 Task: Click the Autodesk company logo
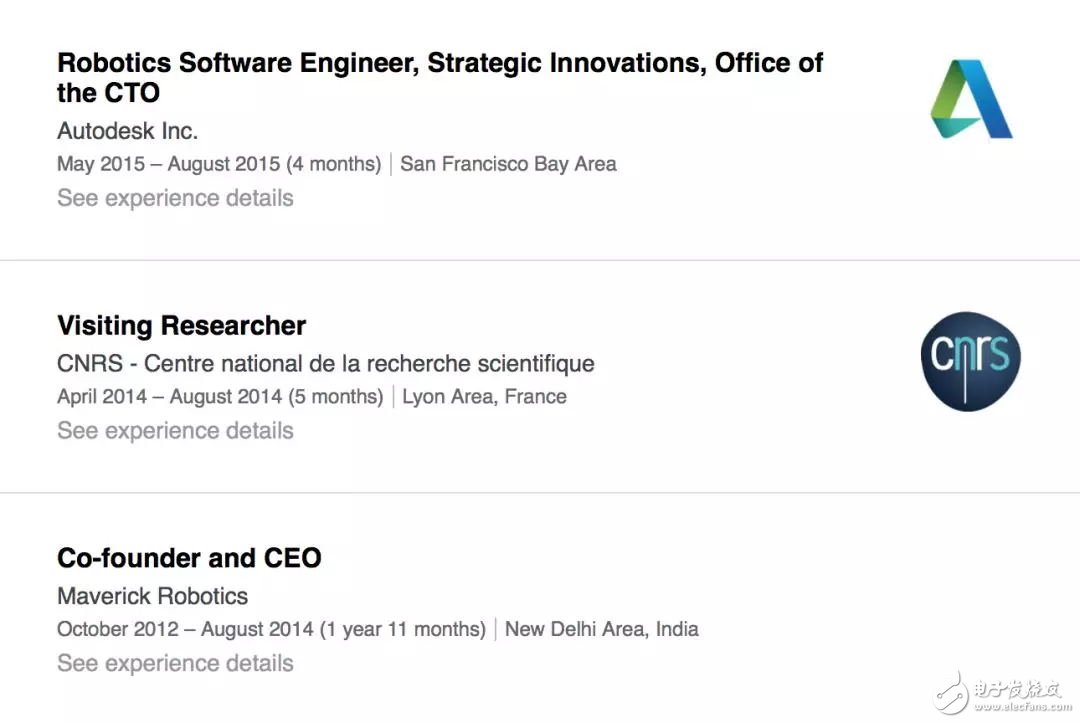click(x=971, y=98)
